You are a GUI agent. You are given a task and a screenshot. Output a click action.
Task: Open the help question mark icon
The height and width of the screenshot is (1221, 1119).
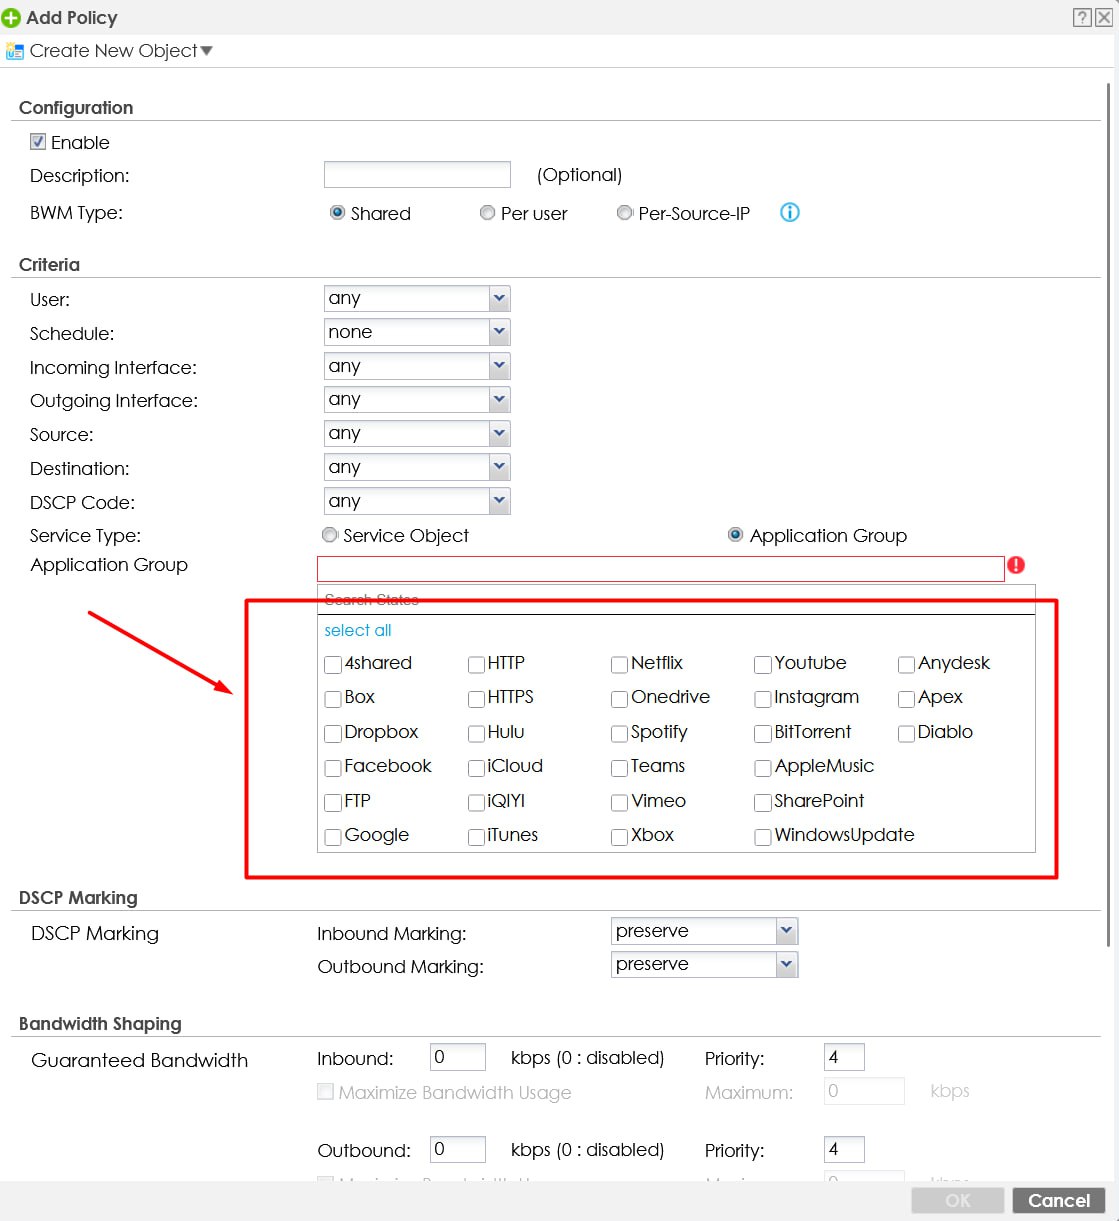(1082, 17)
